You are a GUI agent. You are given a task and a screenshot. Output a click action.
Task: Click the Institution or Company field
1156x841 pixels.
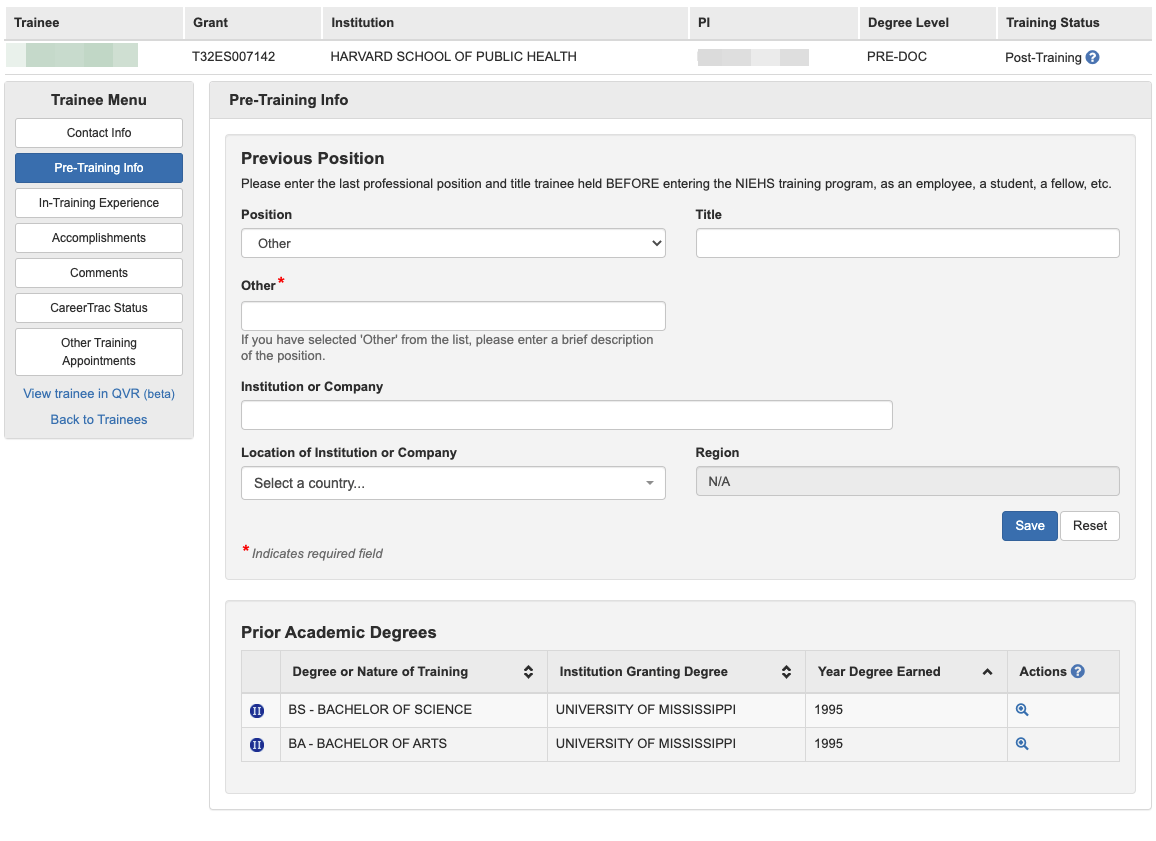pos(566,415)
